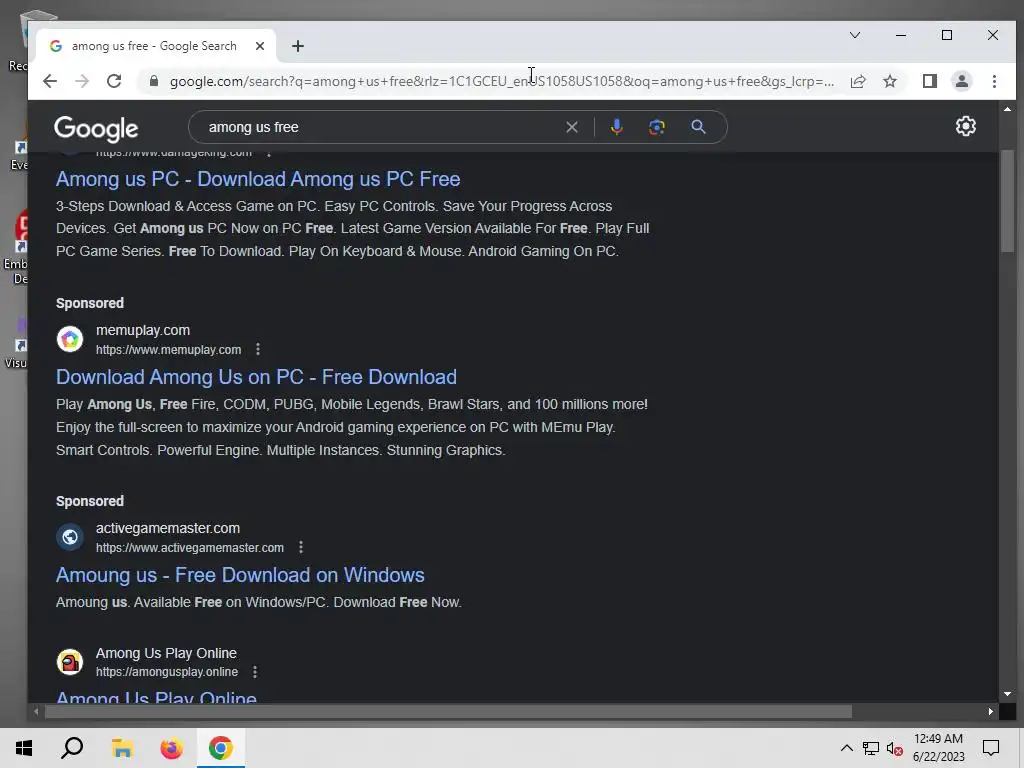Open 'Download Among Us on PC - Free Download'
The height and width of the screenshot is (768, 1024).
pos(256,377)
